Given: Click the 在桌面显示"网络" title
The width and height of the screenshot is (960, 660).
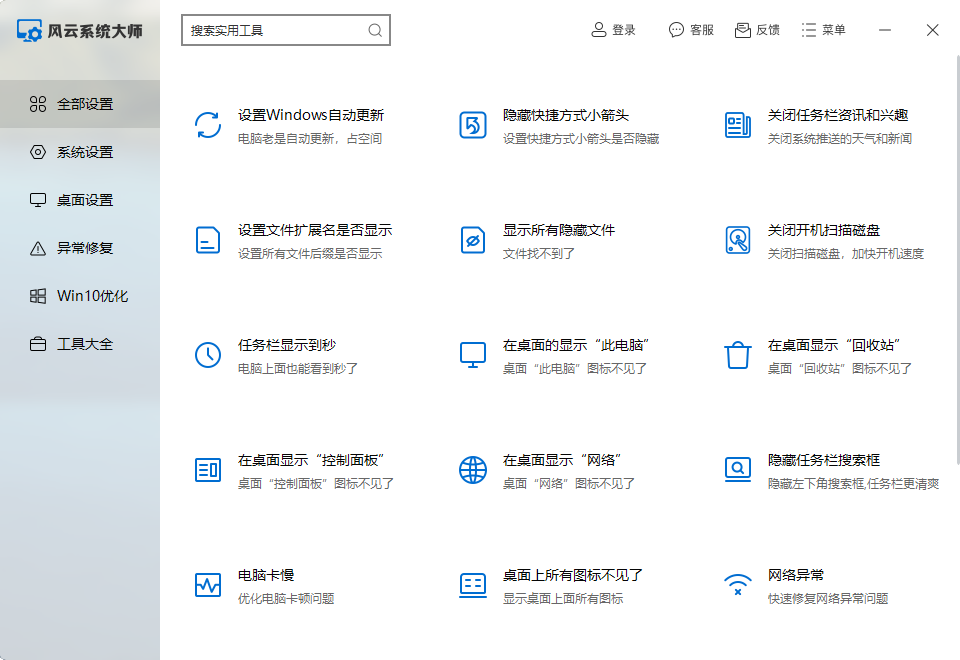Looking at the screenshot, I should point(562,460).
